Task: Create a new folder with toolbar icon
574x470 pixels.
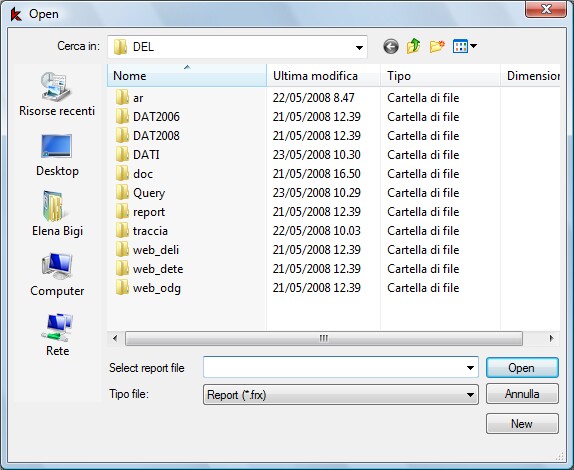Action: [437, 46]
